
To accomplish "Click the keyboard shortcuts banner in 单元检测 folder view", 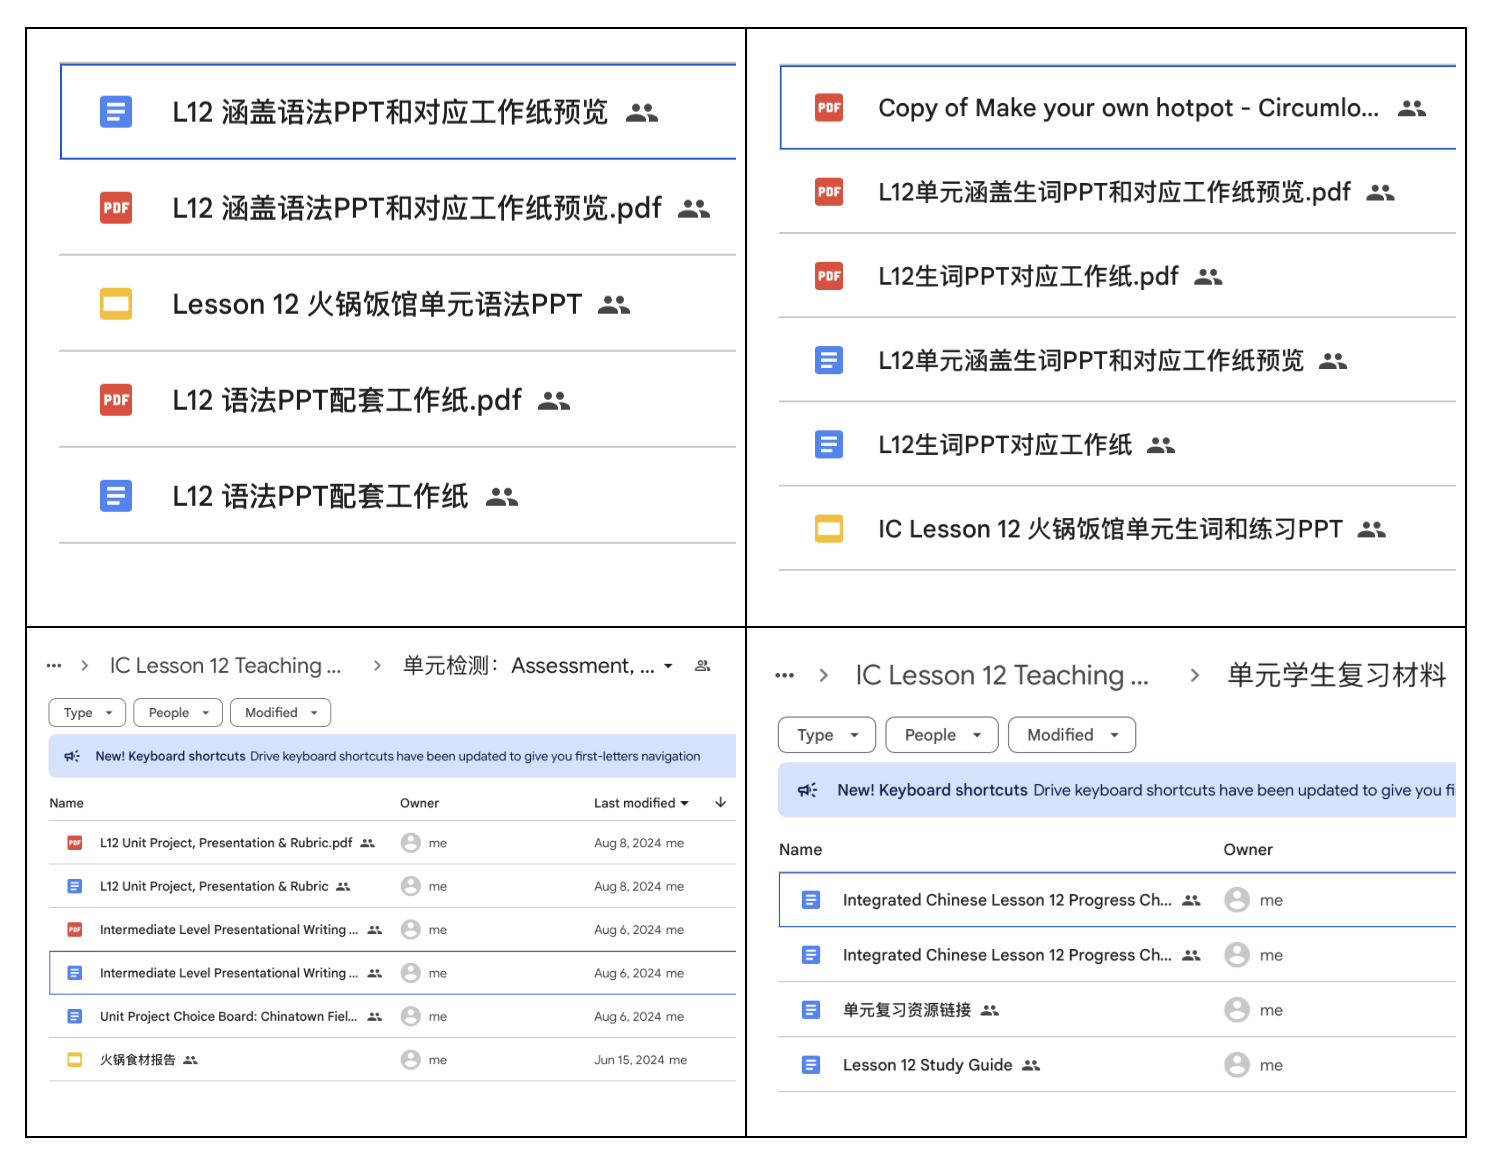I will coord(392,756).
